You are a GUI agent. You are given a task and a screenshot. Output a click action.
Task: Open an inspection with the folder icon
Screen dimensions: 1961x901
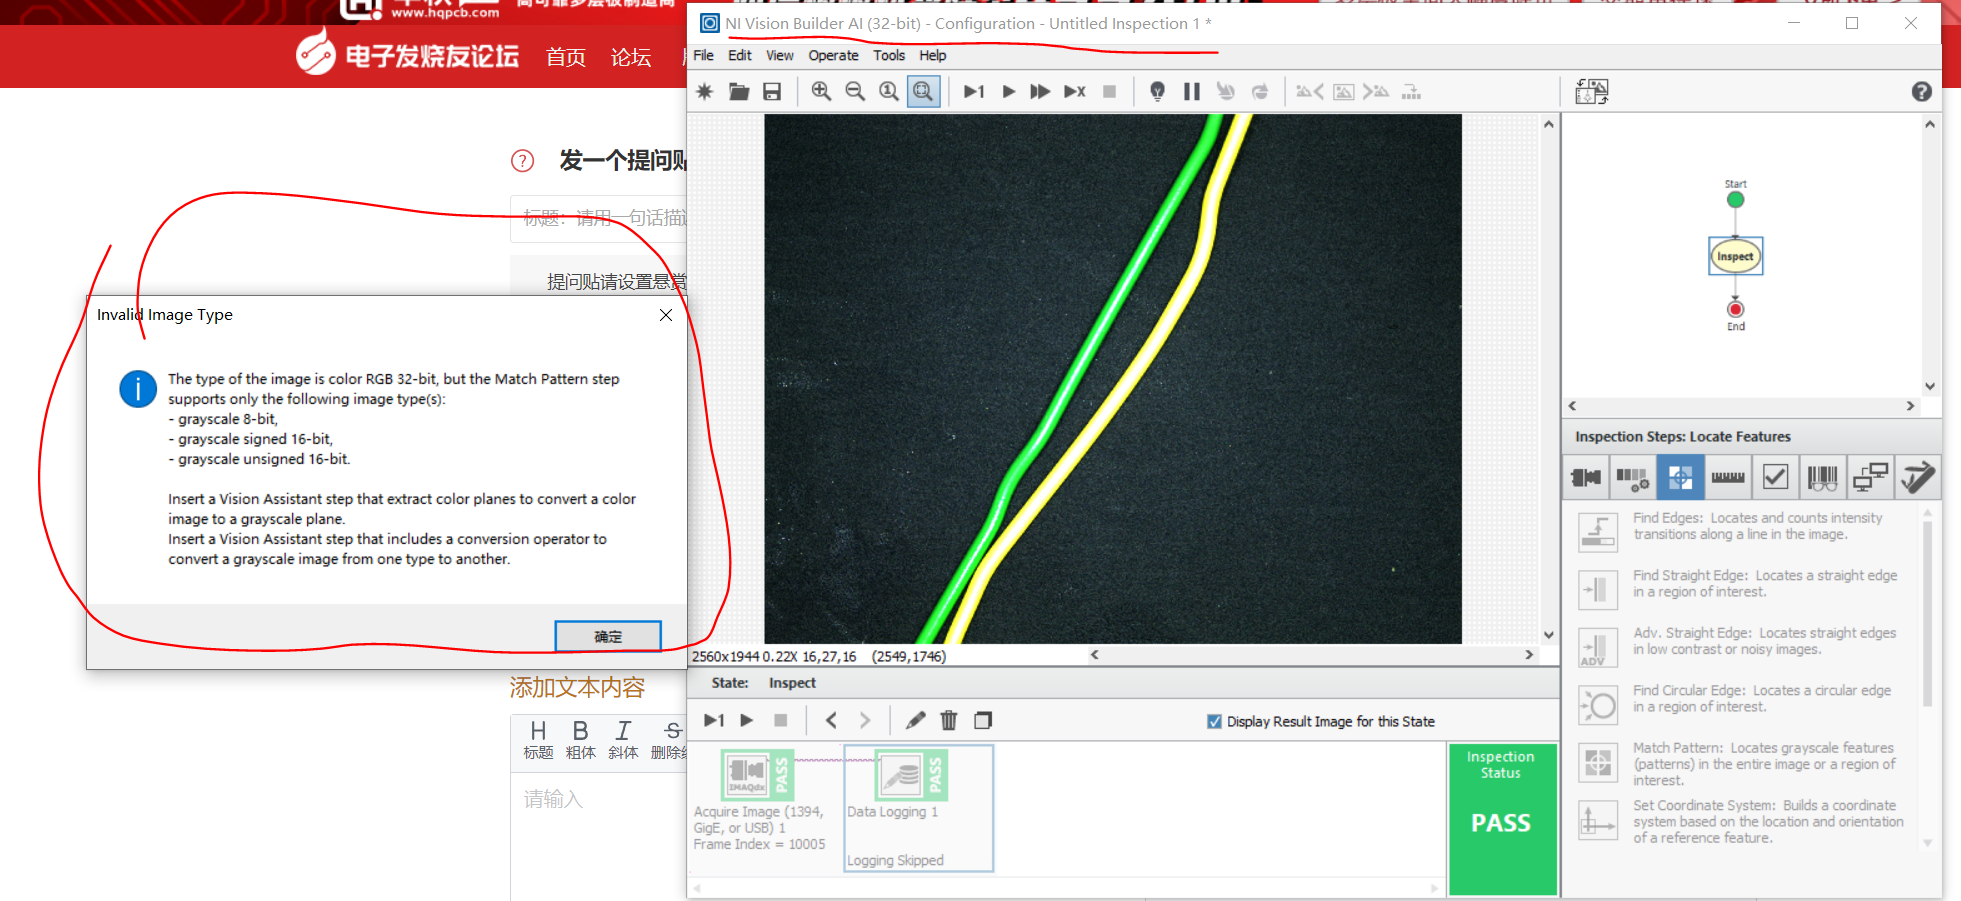[x=739, y=92]
